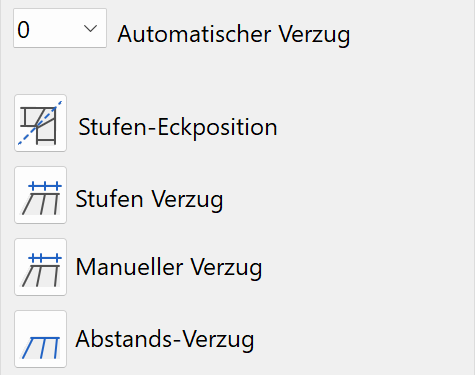
Task: Click the Automatischer Verzug label
Action: point(234,34)
